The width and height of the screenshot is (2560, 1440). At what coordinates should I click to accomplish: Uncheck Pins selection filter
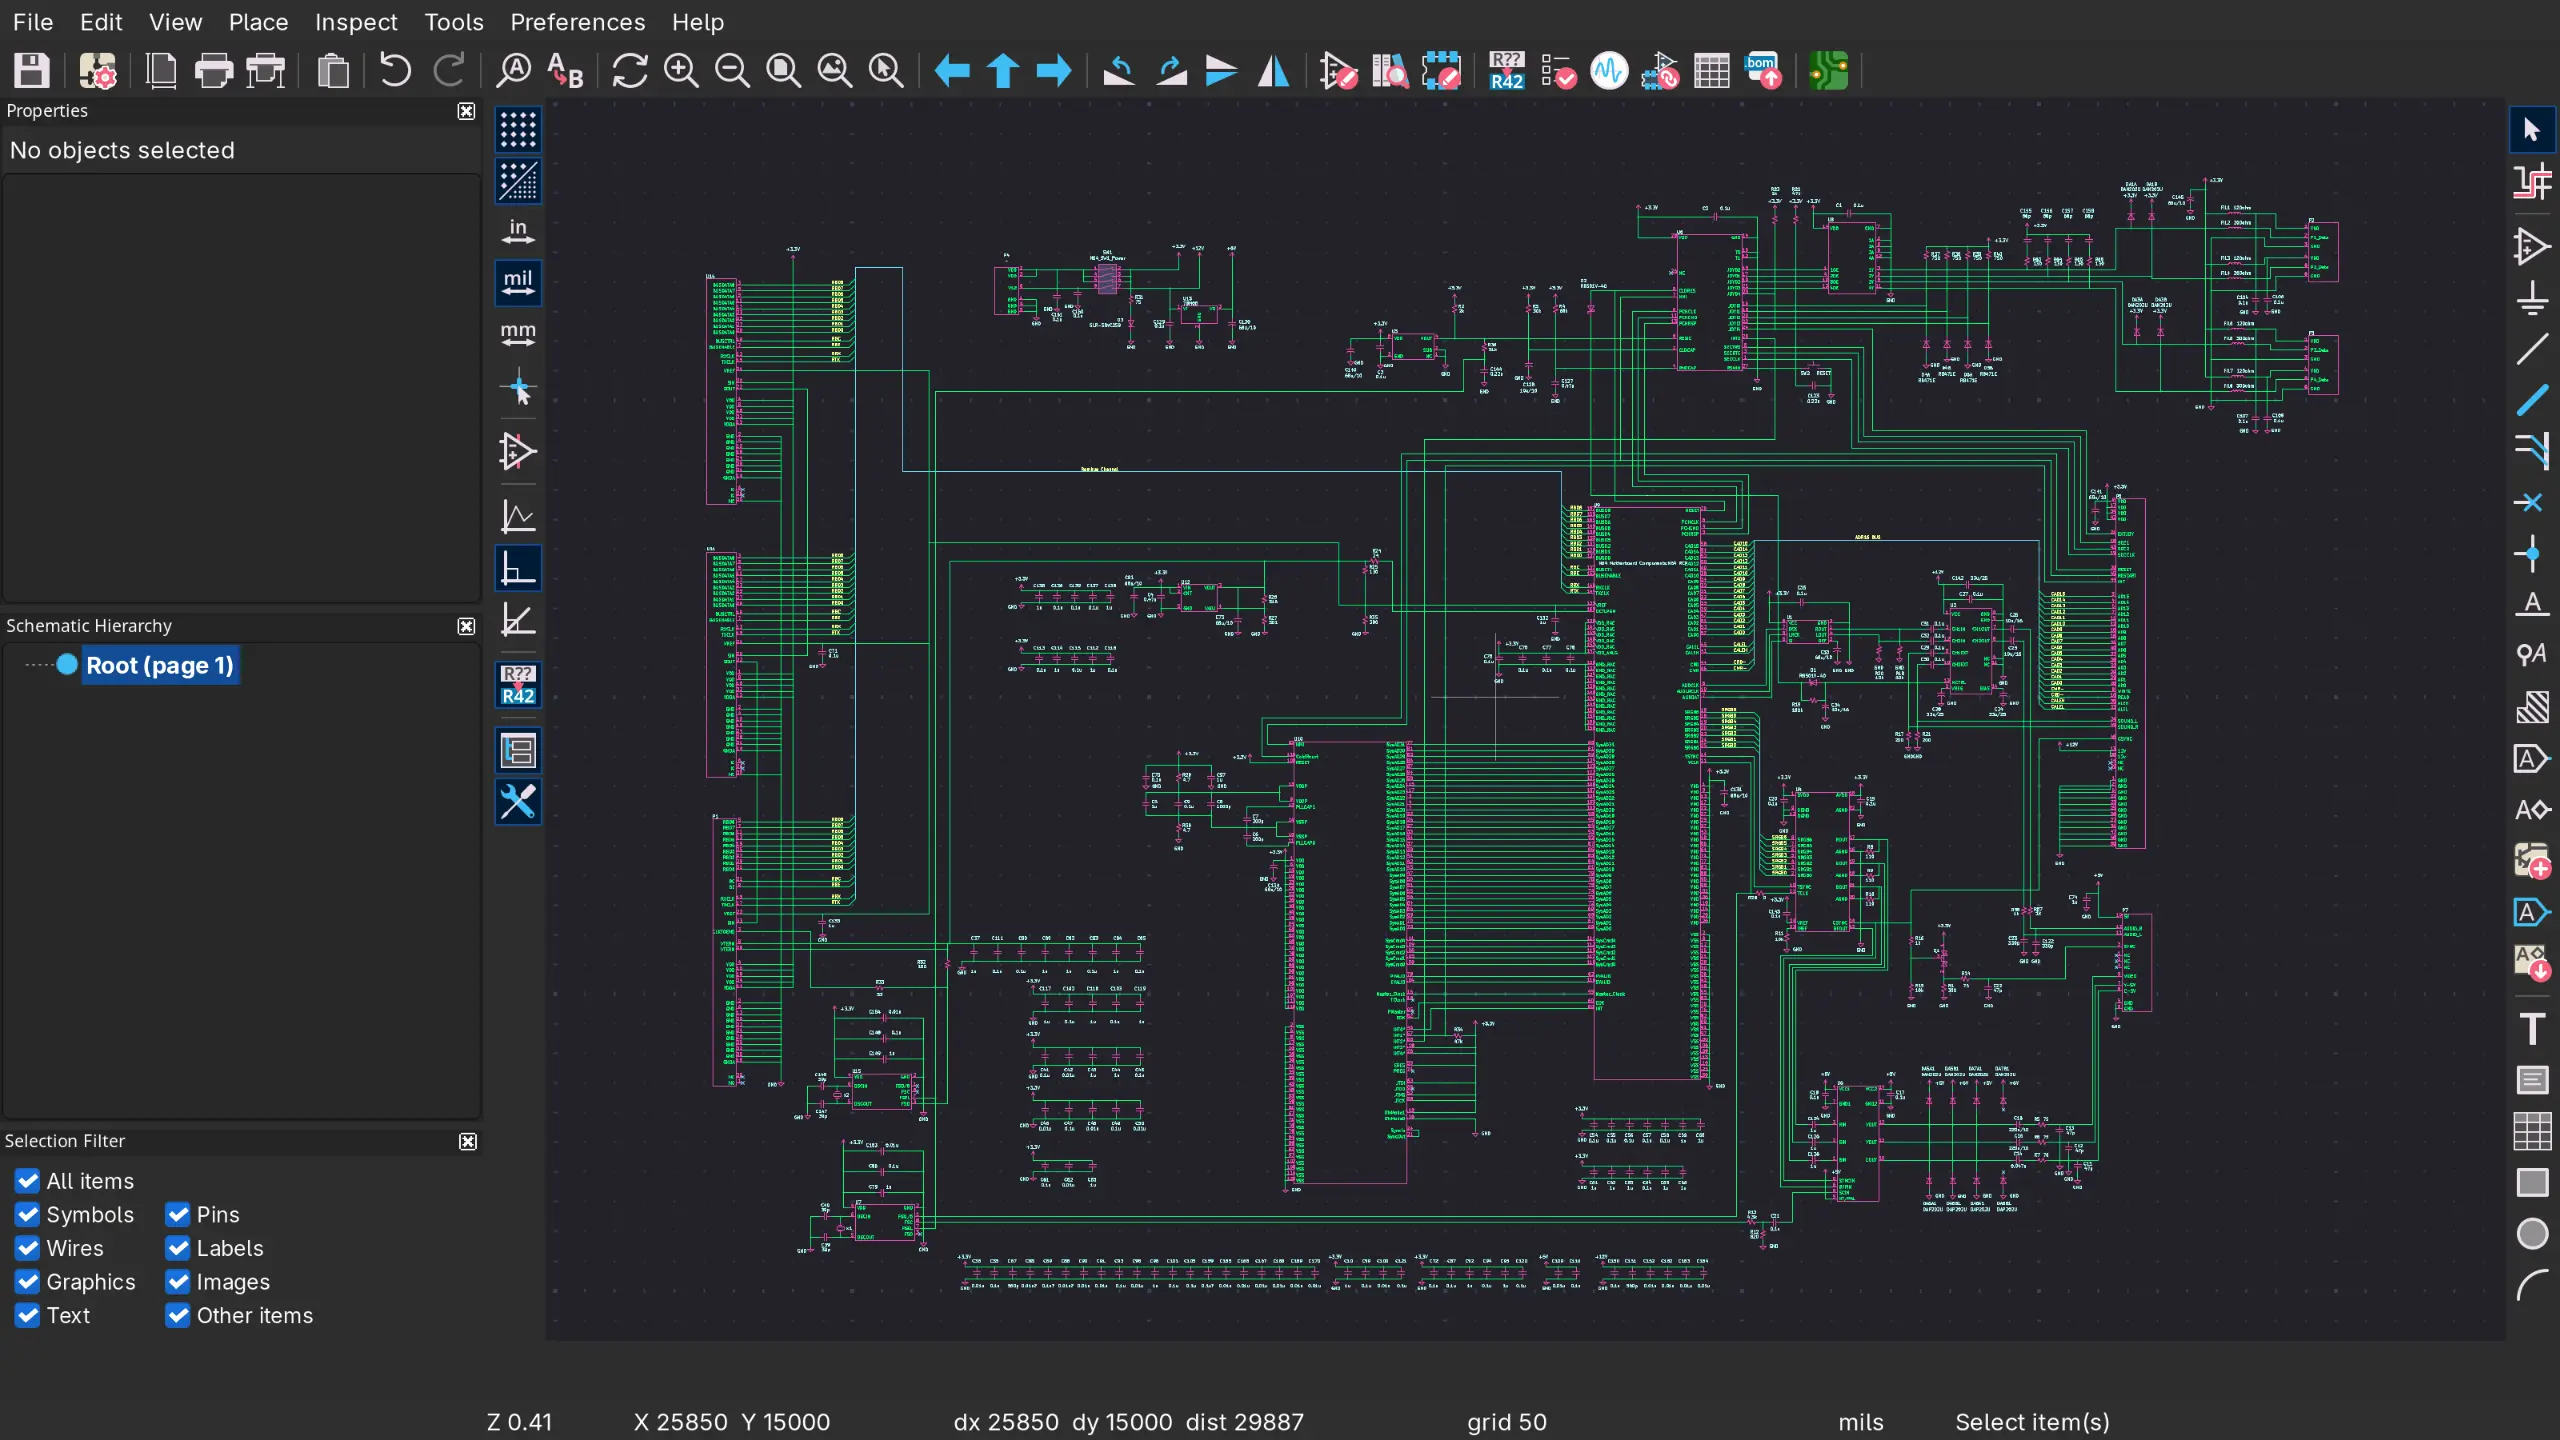pyautogui.click(x=178, y=1215)
